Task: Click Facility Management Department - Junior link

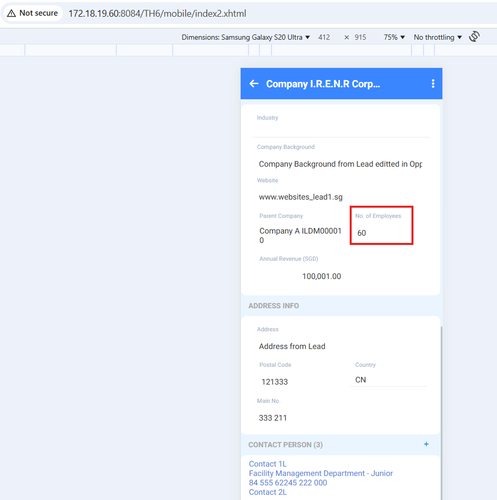Action: [x=321, y=473]
